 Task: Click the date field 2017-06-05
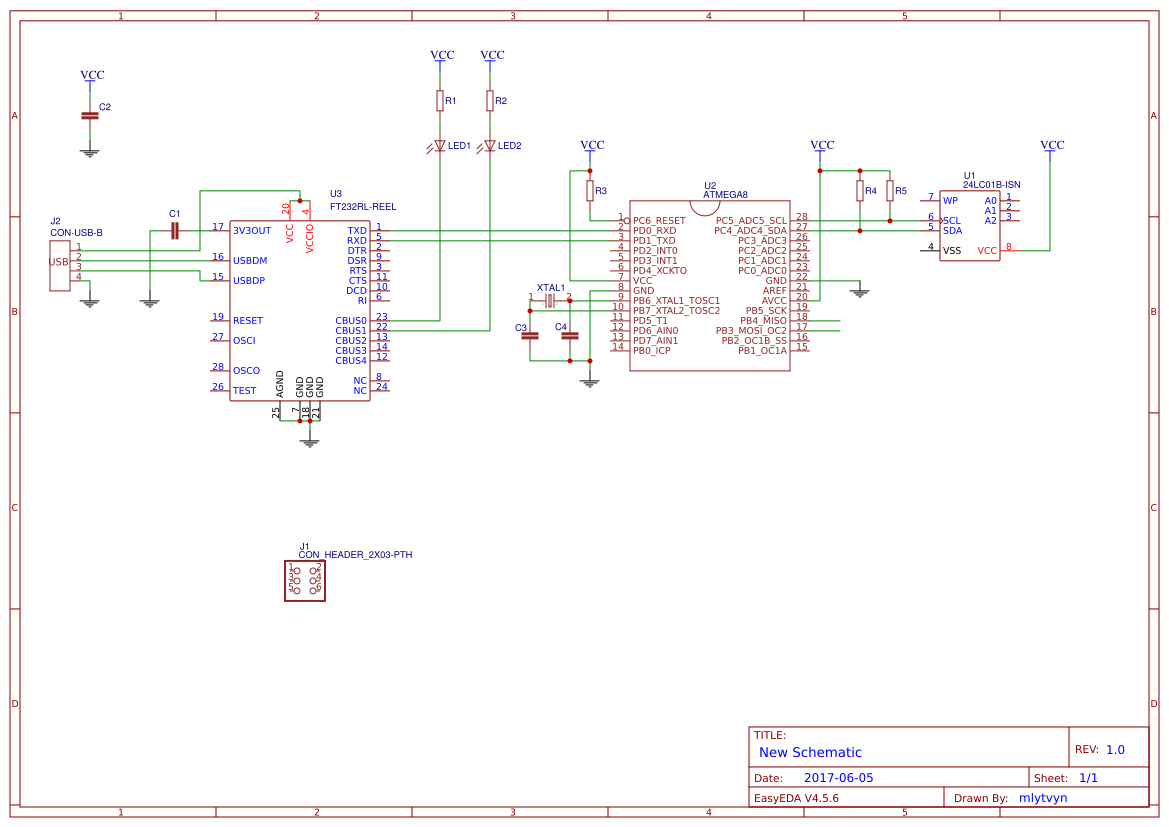click(838, 776)
